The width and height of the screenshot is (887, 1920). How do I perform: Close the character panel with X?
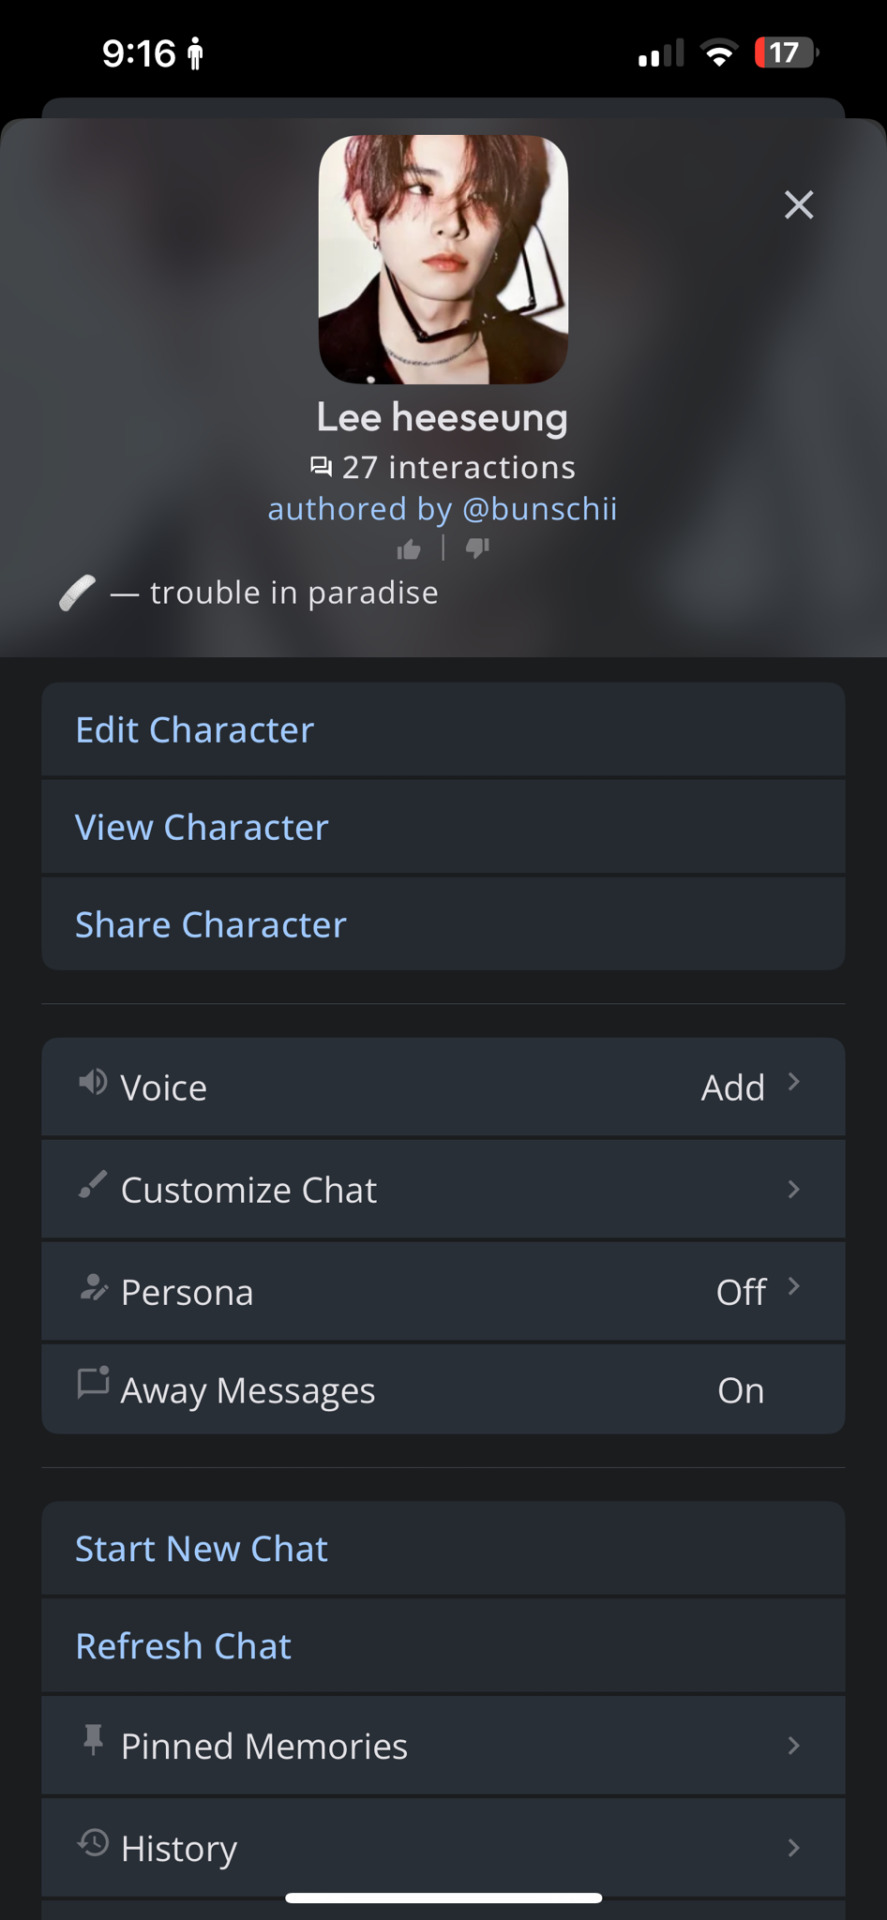click(x=798, y=205)
